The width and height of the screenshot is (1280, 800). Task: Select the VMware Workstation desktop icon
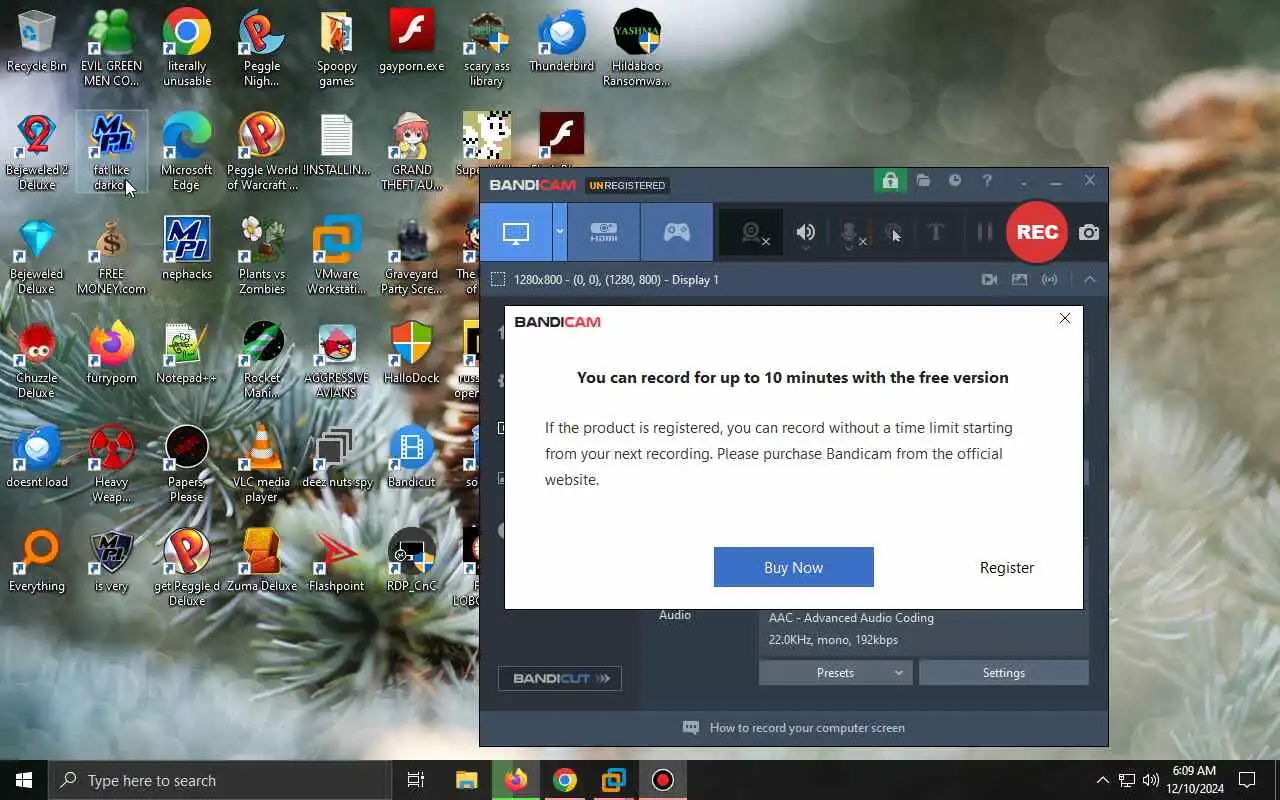pos(337,256)
